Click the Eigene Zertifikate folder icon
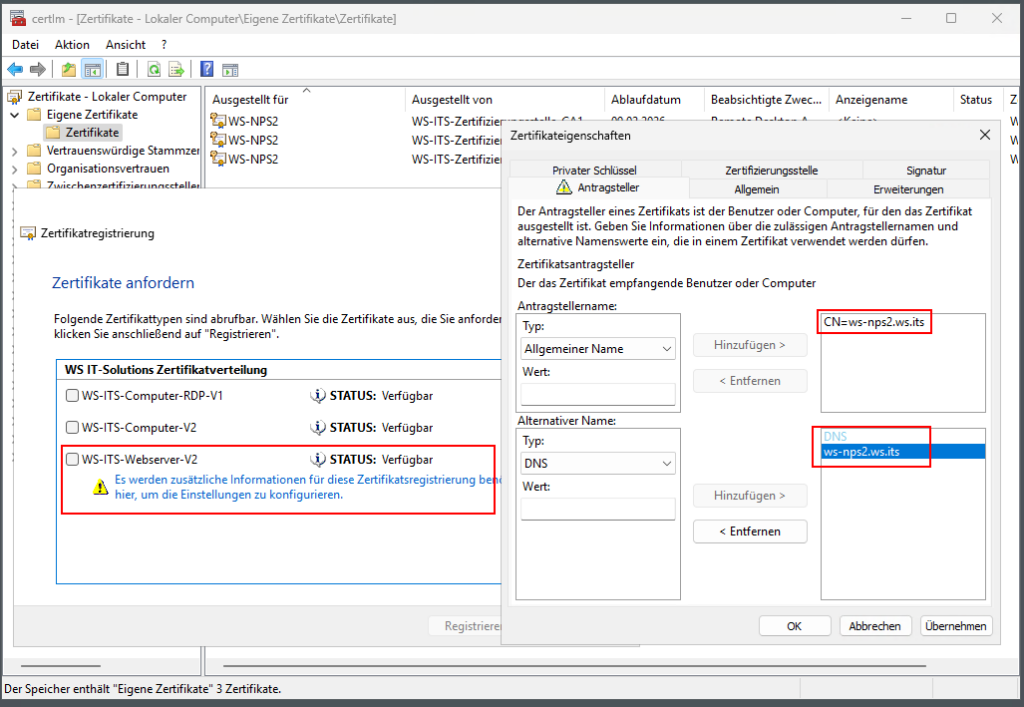This screenshot has width=1024, height=707. click(x=34, y=115)
